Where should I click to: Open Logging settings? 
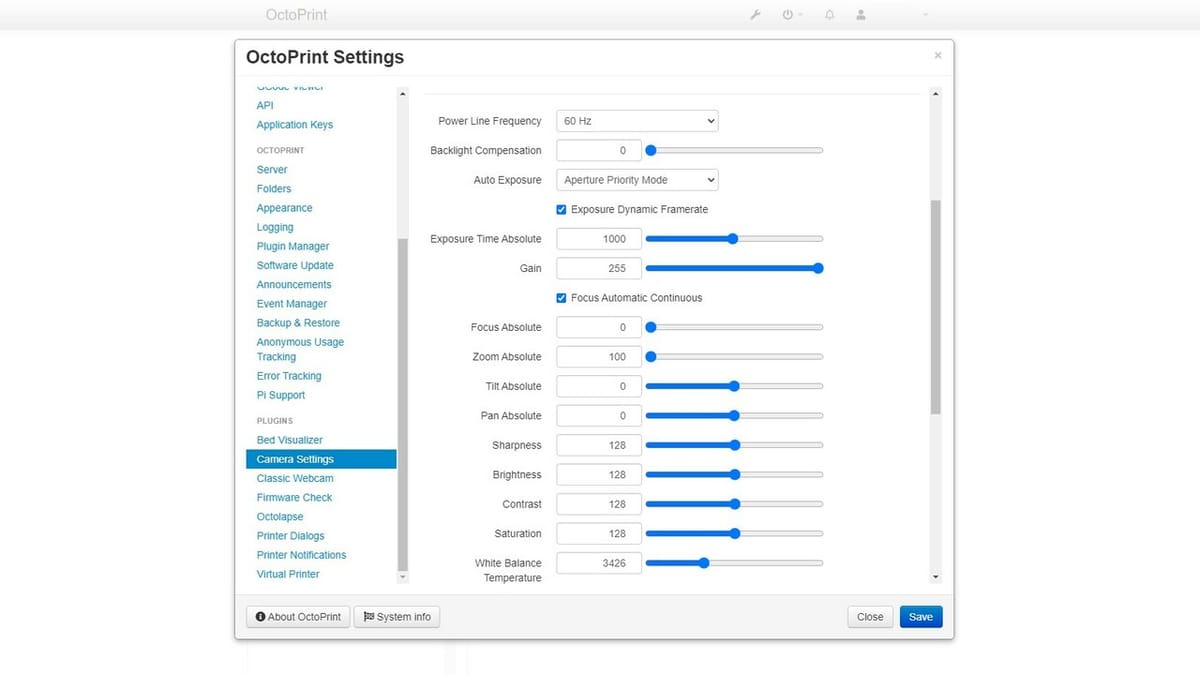click(275, 227)
